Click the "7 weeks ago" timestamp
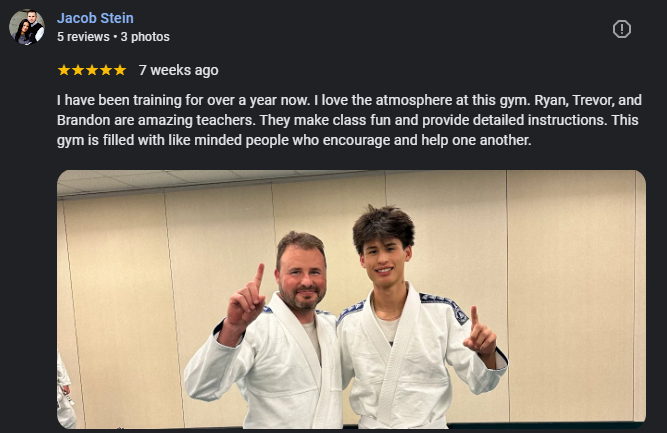The height and width of the screenshot is (433, 667). (178, 70)
